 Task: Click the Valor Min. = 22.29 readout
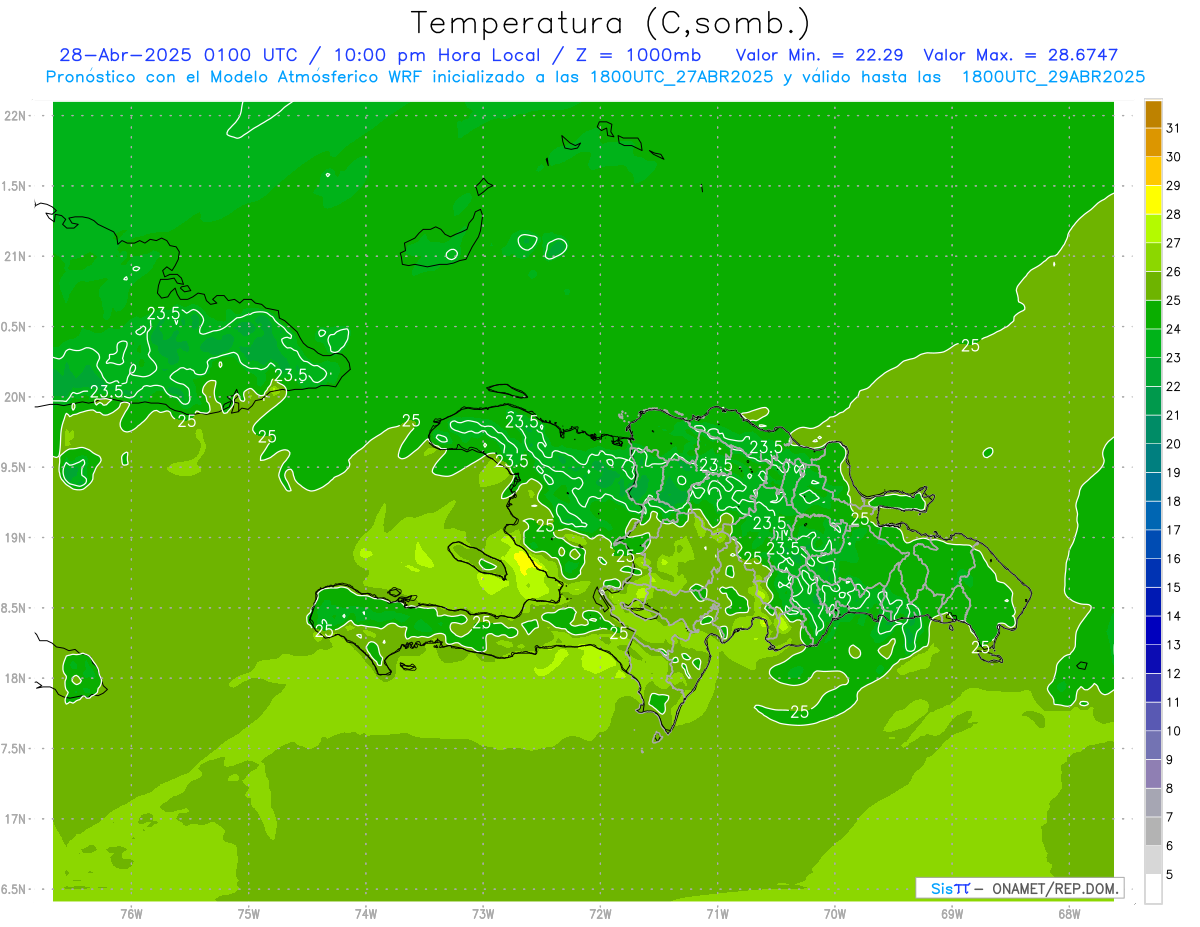pyautogui.click(x=820, y=55)
